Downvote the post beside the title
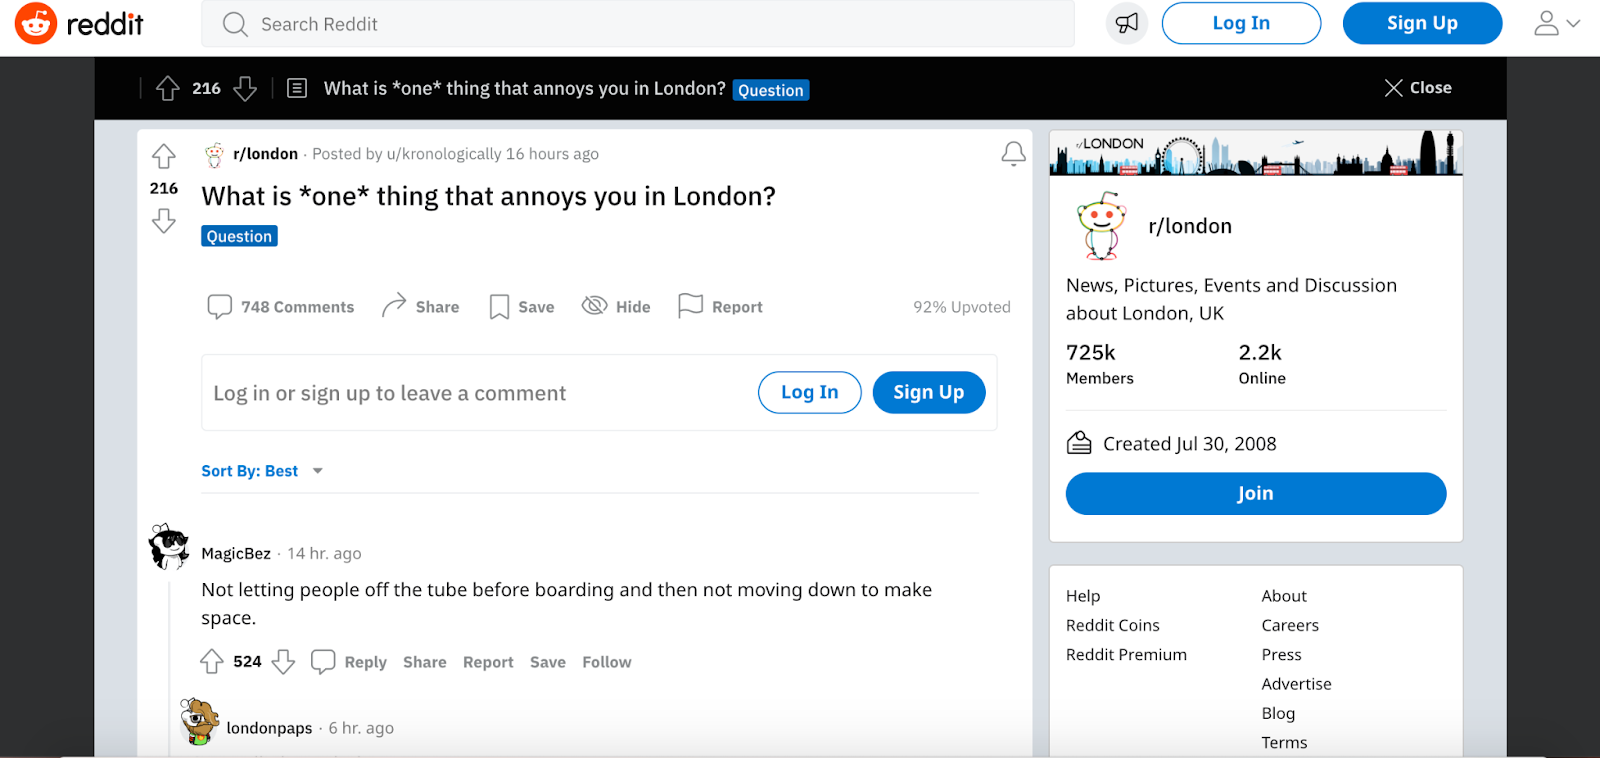Image resolution: width=1600 pixels, height=758 pixels. pos(164,220)
